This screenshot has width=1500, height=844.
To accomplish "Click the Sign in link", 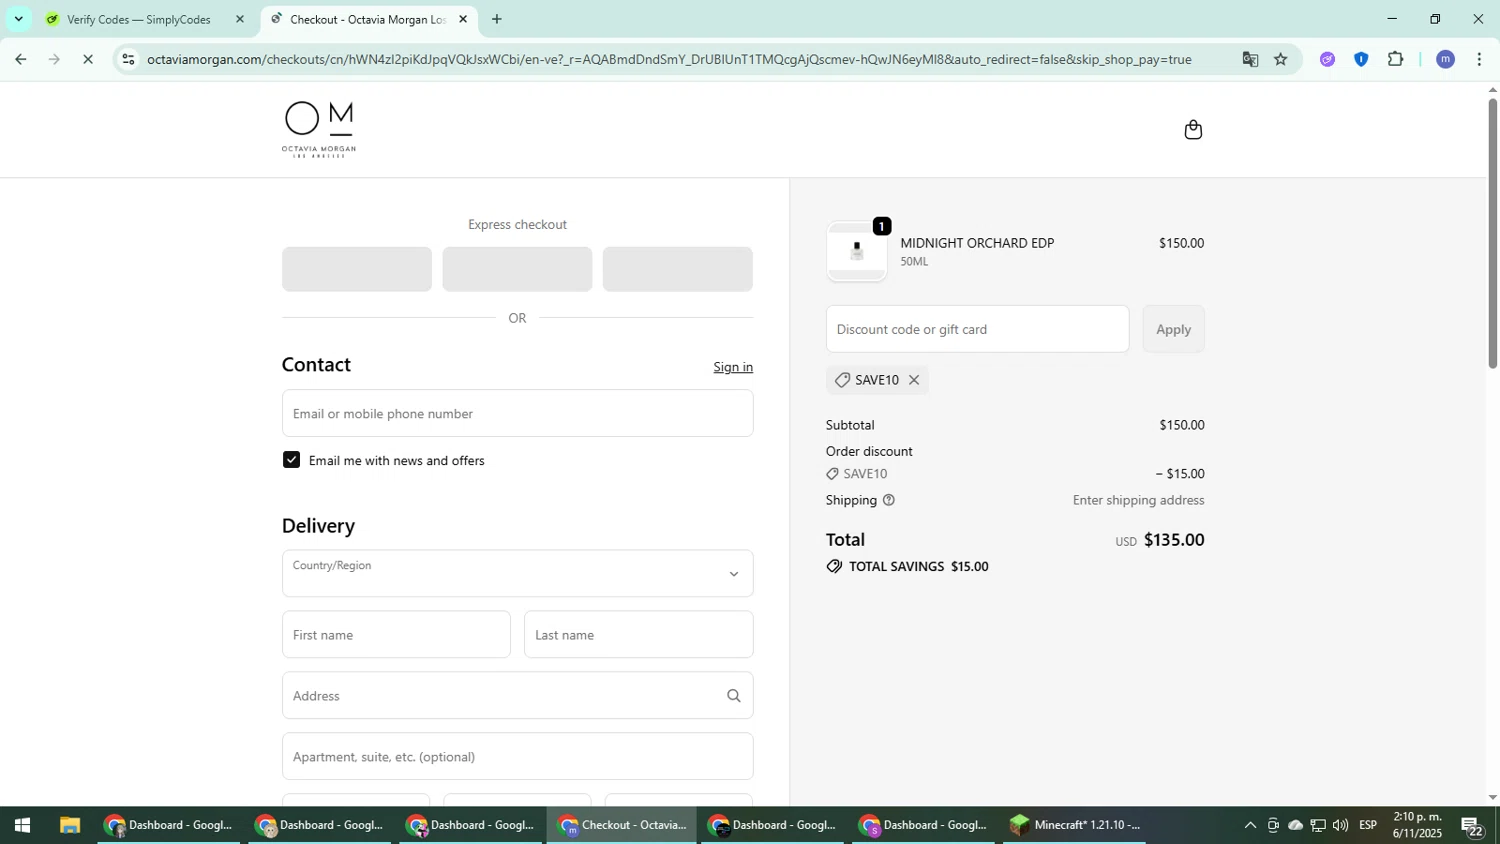I will click(x=733, y=367).
